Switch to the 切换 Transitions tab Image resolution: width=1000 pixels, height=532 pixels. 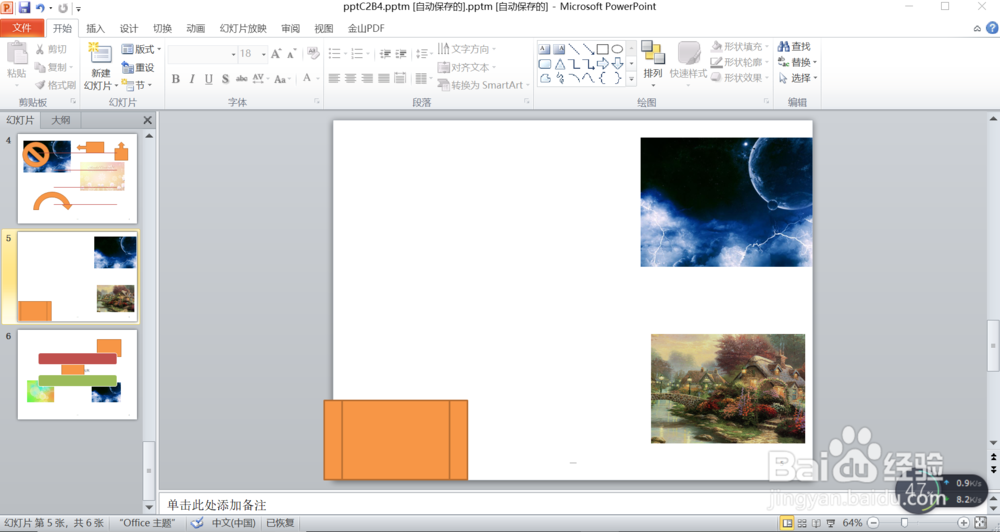click(162, 28)
